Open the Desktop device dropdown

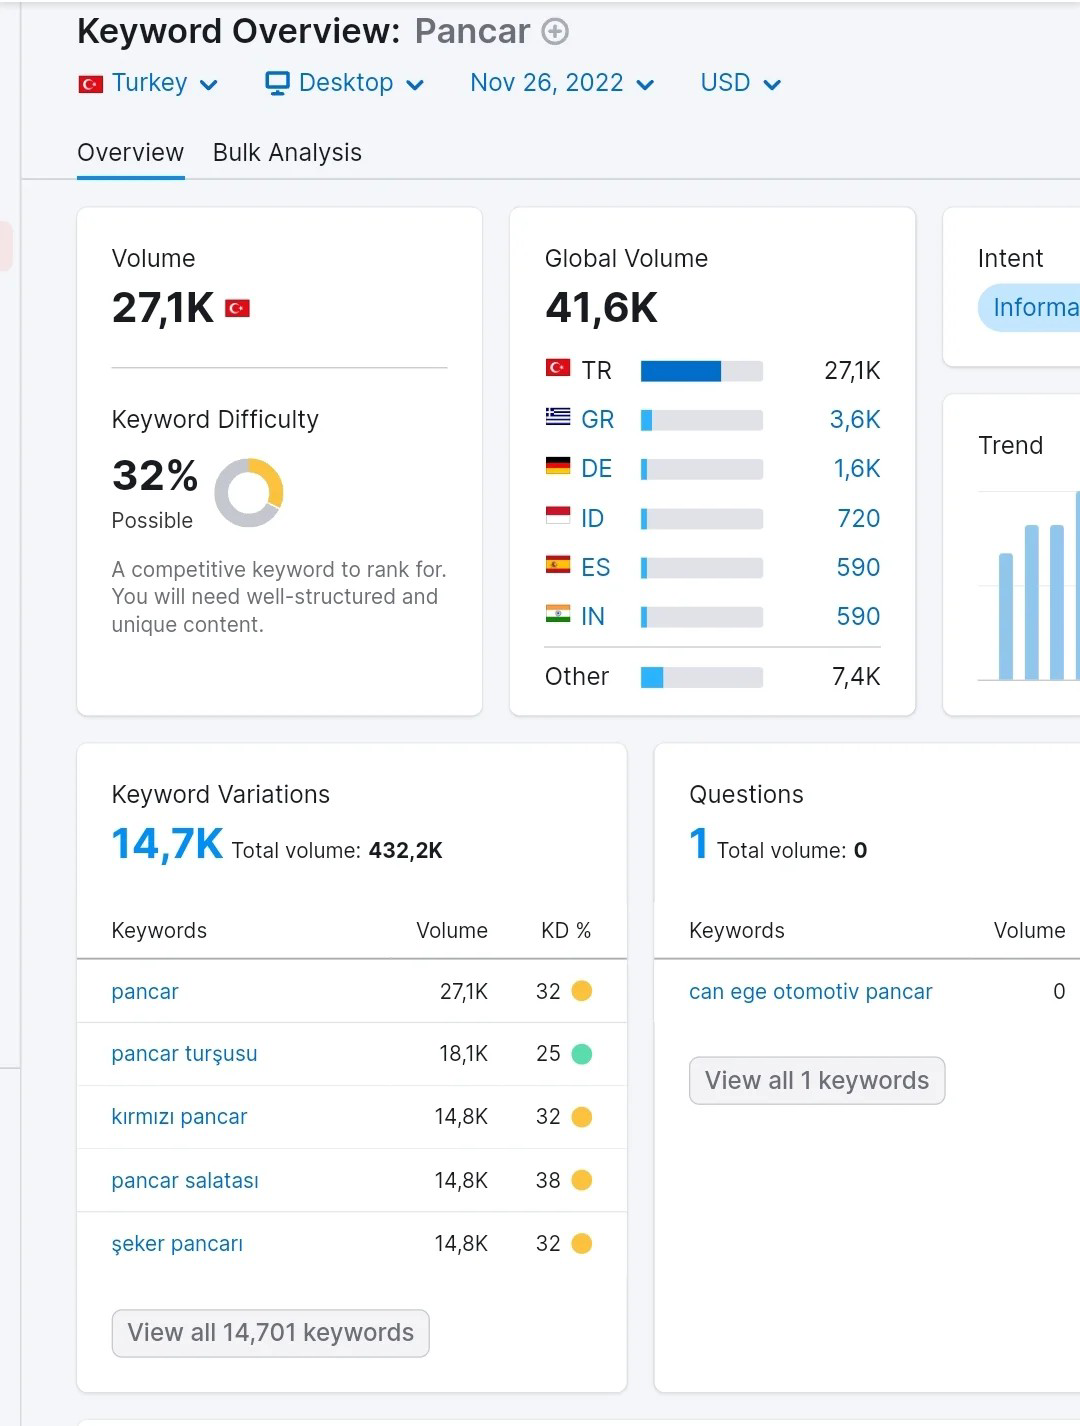coord(345,83)
